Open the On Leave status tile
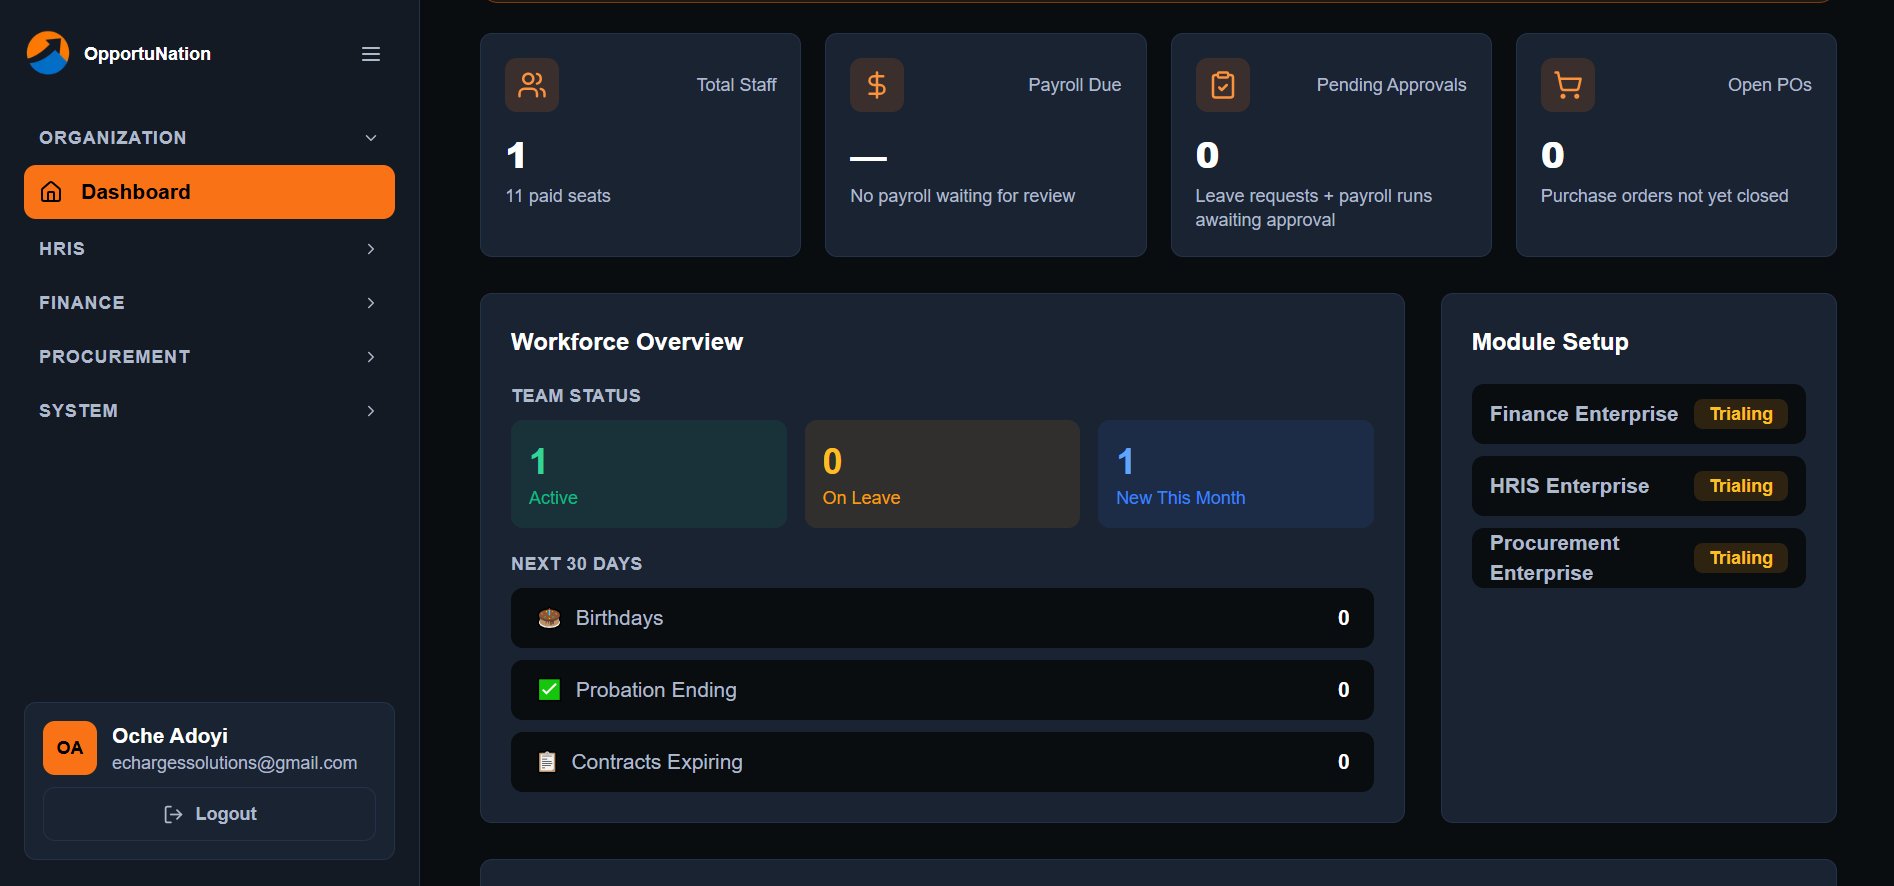1894x886 pixels. (942, 474)
